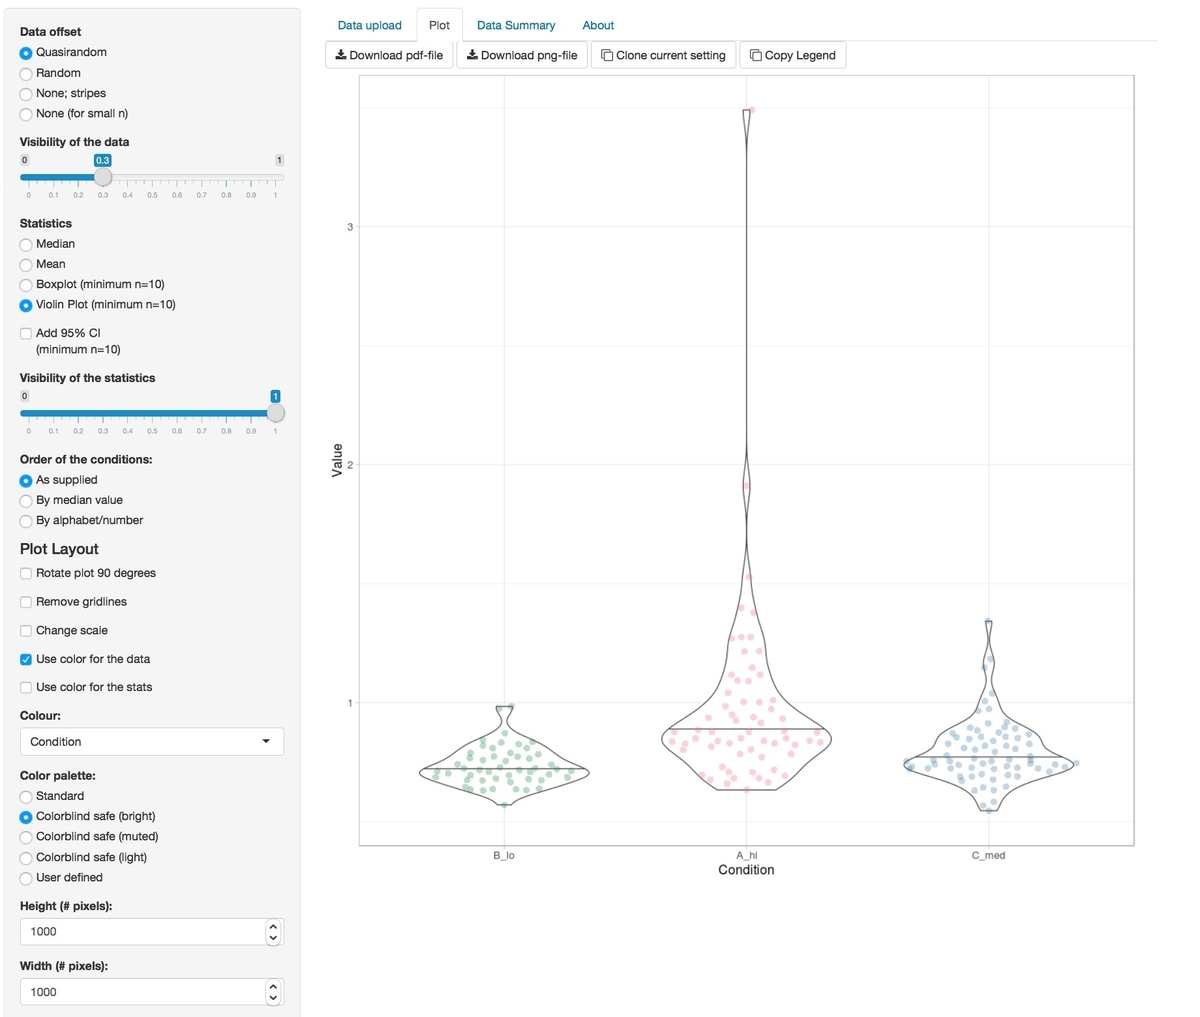Open the Data upload tab
Viewport: 1200px width, 1017px height.
tap(369, 25)
